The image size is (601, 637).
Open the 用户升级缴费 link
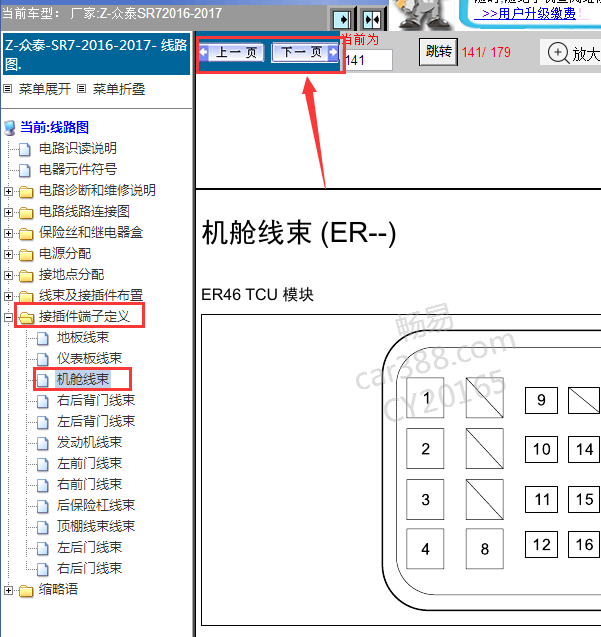pyautogui.click(x=529, y=13)
